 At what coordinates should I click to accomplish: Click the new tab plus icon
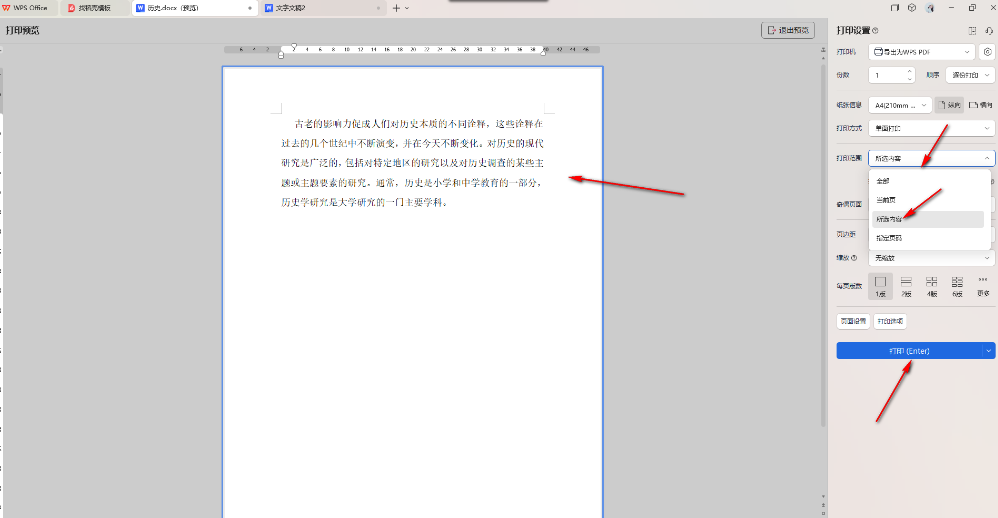pos(396,8)
